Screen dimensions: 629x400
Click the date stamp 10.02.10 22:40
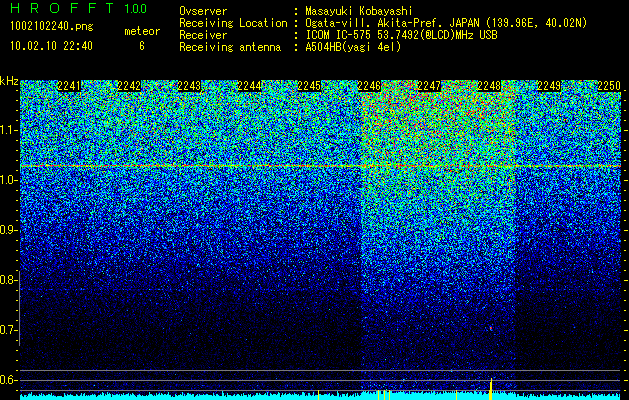[x=51, y=46]
